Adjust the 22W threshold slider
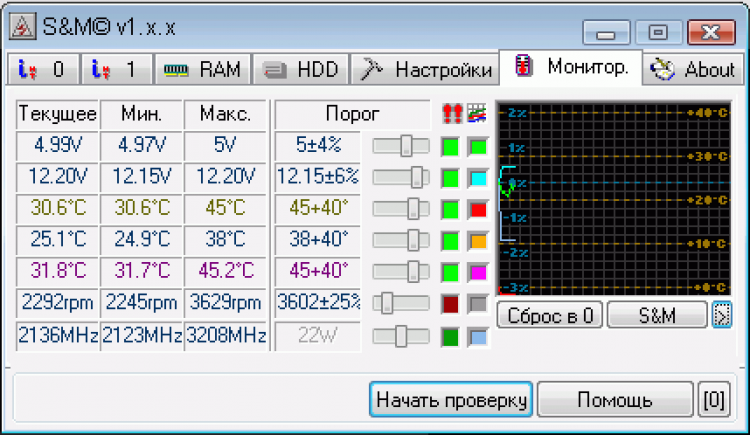Image resolution: width=750 pixels, height=435 pixels. (401, 336)
